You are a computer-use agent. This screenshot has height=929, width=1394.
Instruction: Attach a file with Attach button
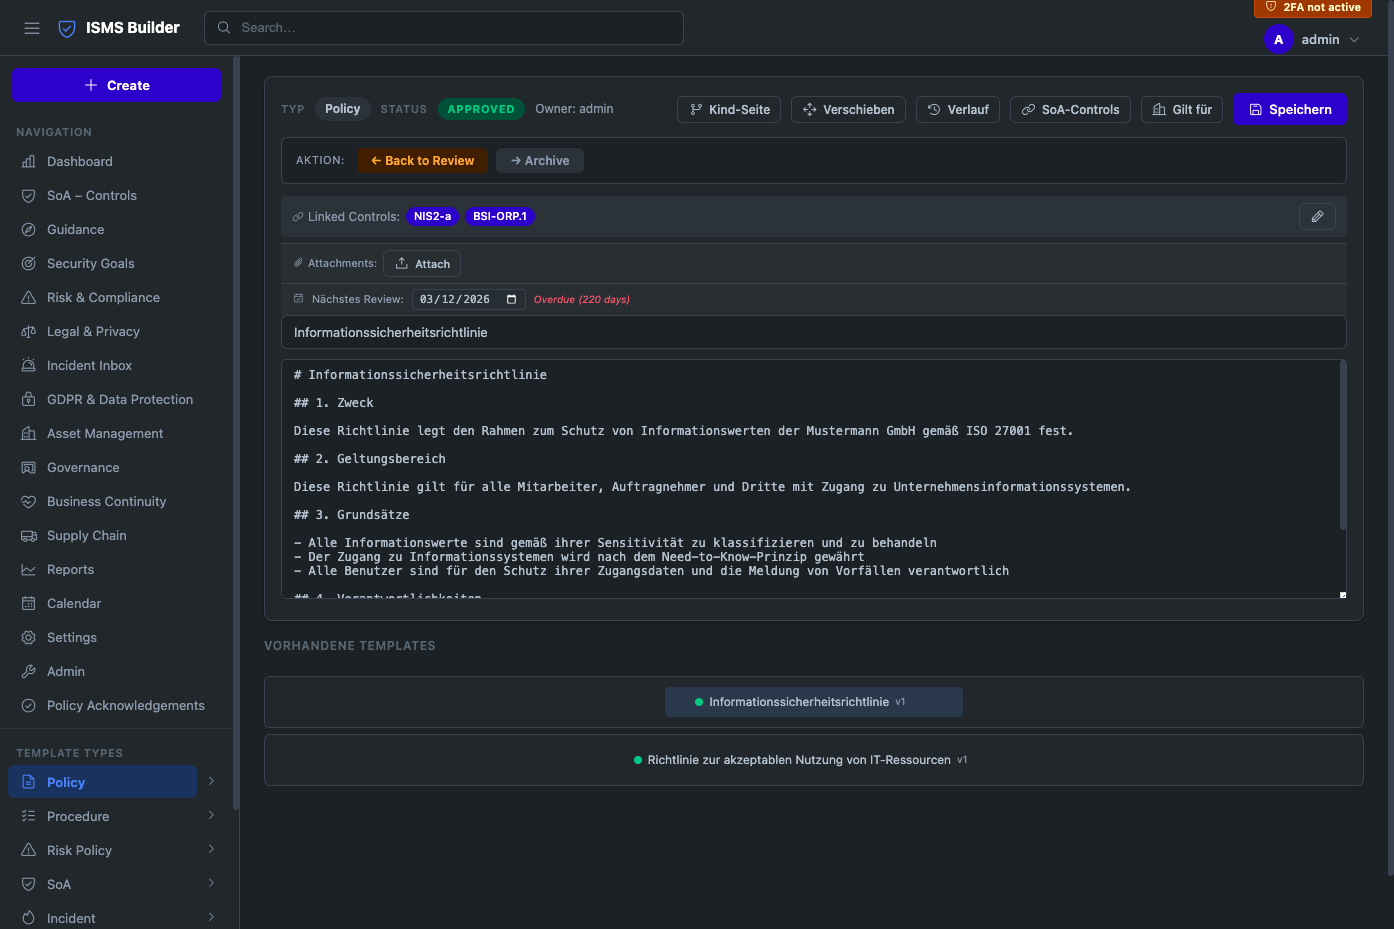(422, 264)
